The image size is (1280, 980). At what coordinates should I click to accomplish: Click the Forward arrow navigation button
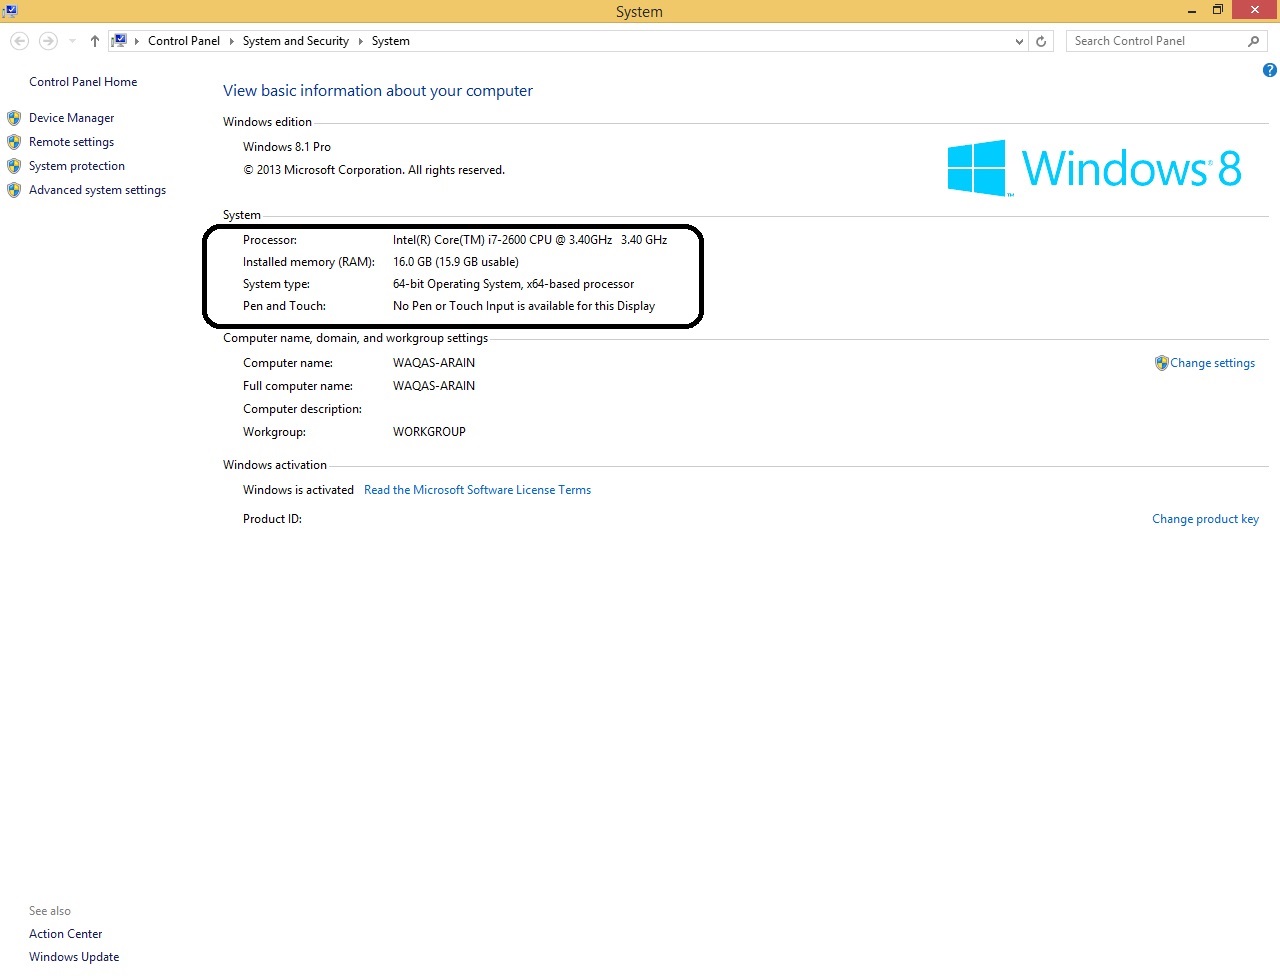pyautogui.click(x=48, y=41)
